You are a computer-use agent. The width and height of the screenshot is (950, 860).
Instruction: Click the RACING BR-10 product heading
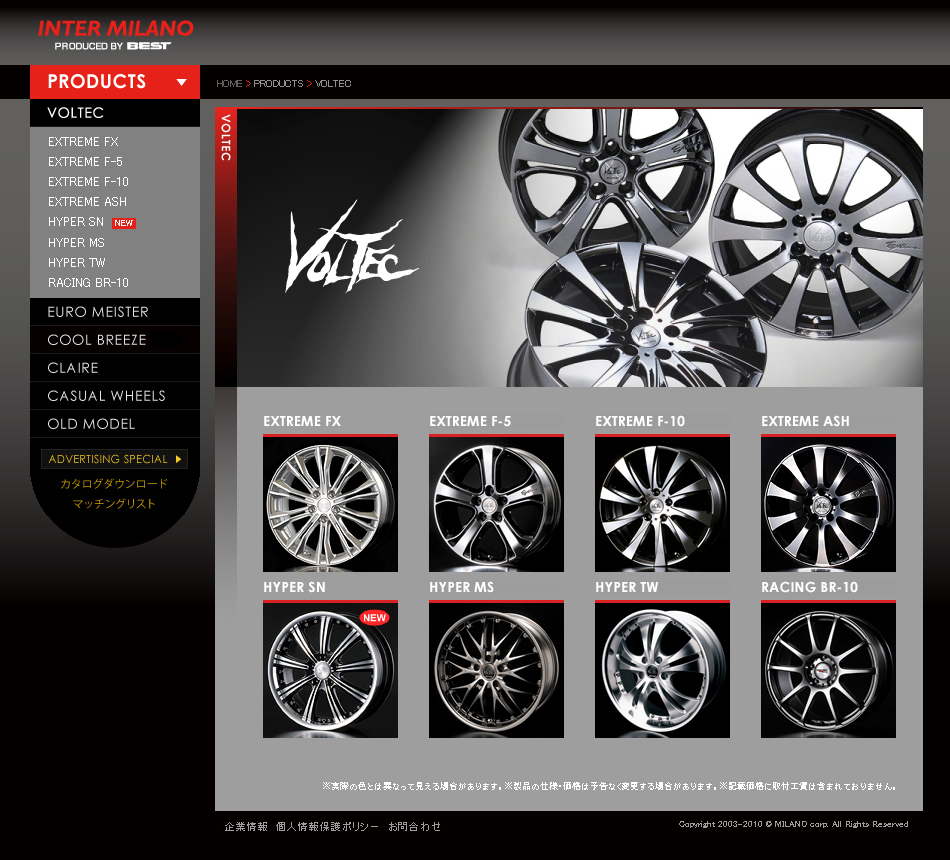(x=809, y=587)
